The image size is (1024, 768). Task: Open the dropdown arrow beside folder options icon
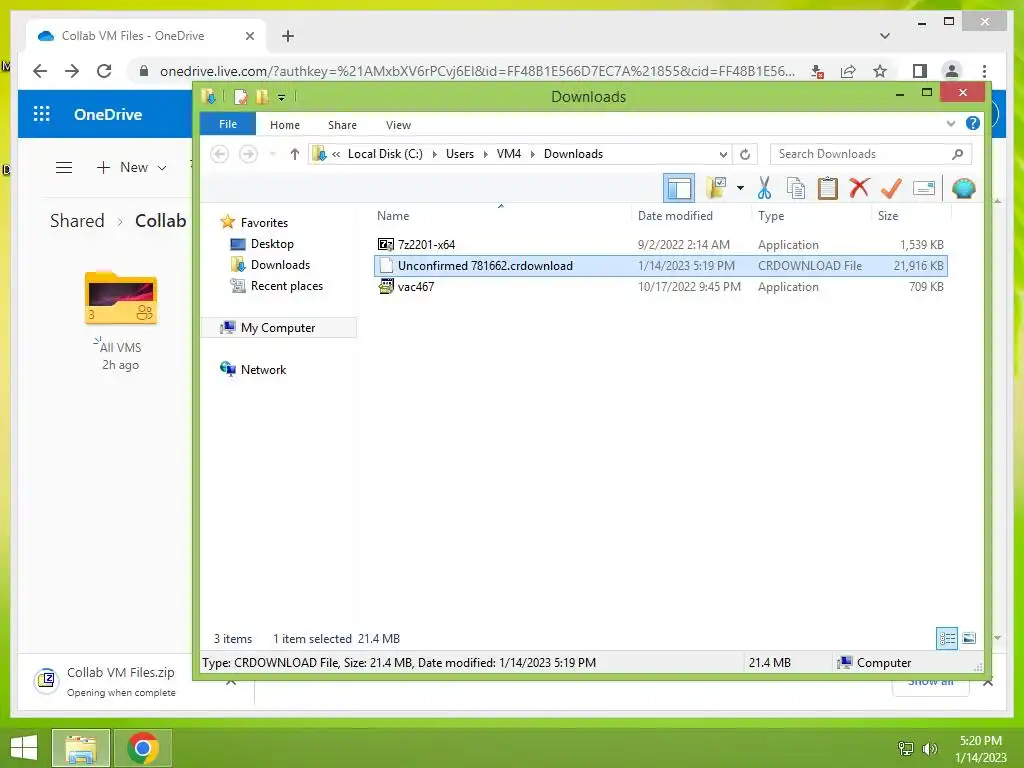pyautogui.click(x=740, y=188)
